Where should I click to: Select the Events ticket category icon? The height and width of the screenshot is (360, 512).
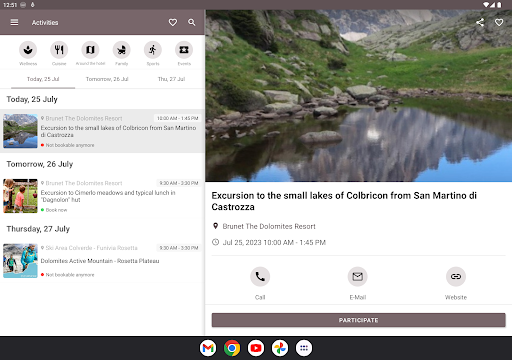(184, 50)
